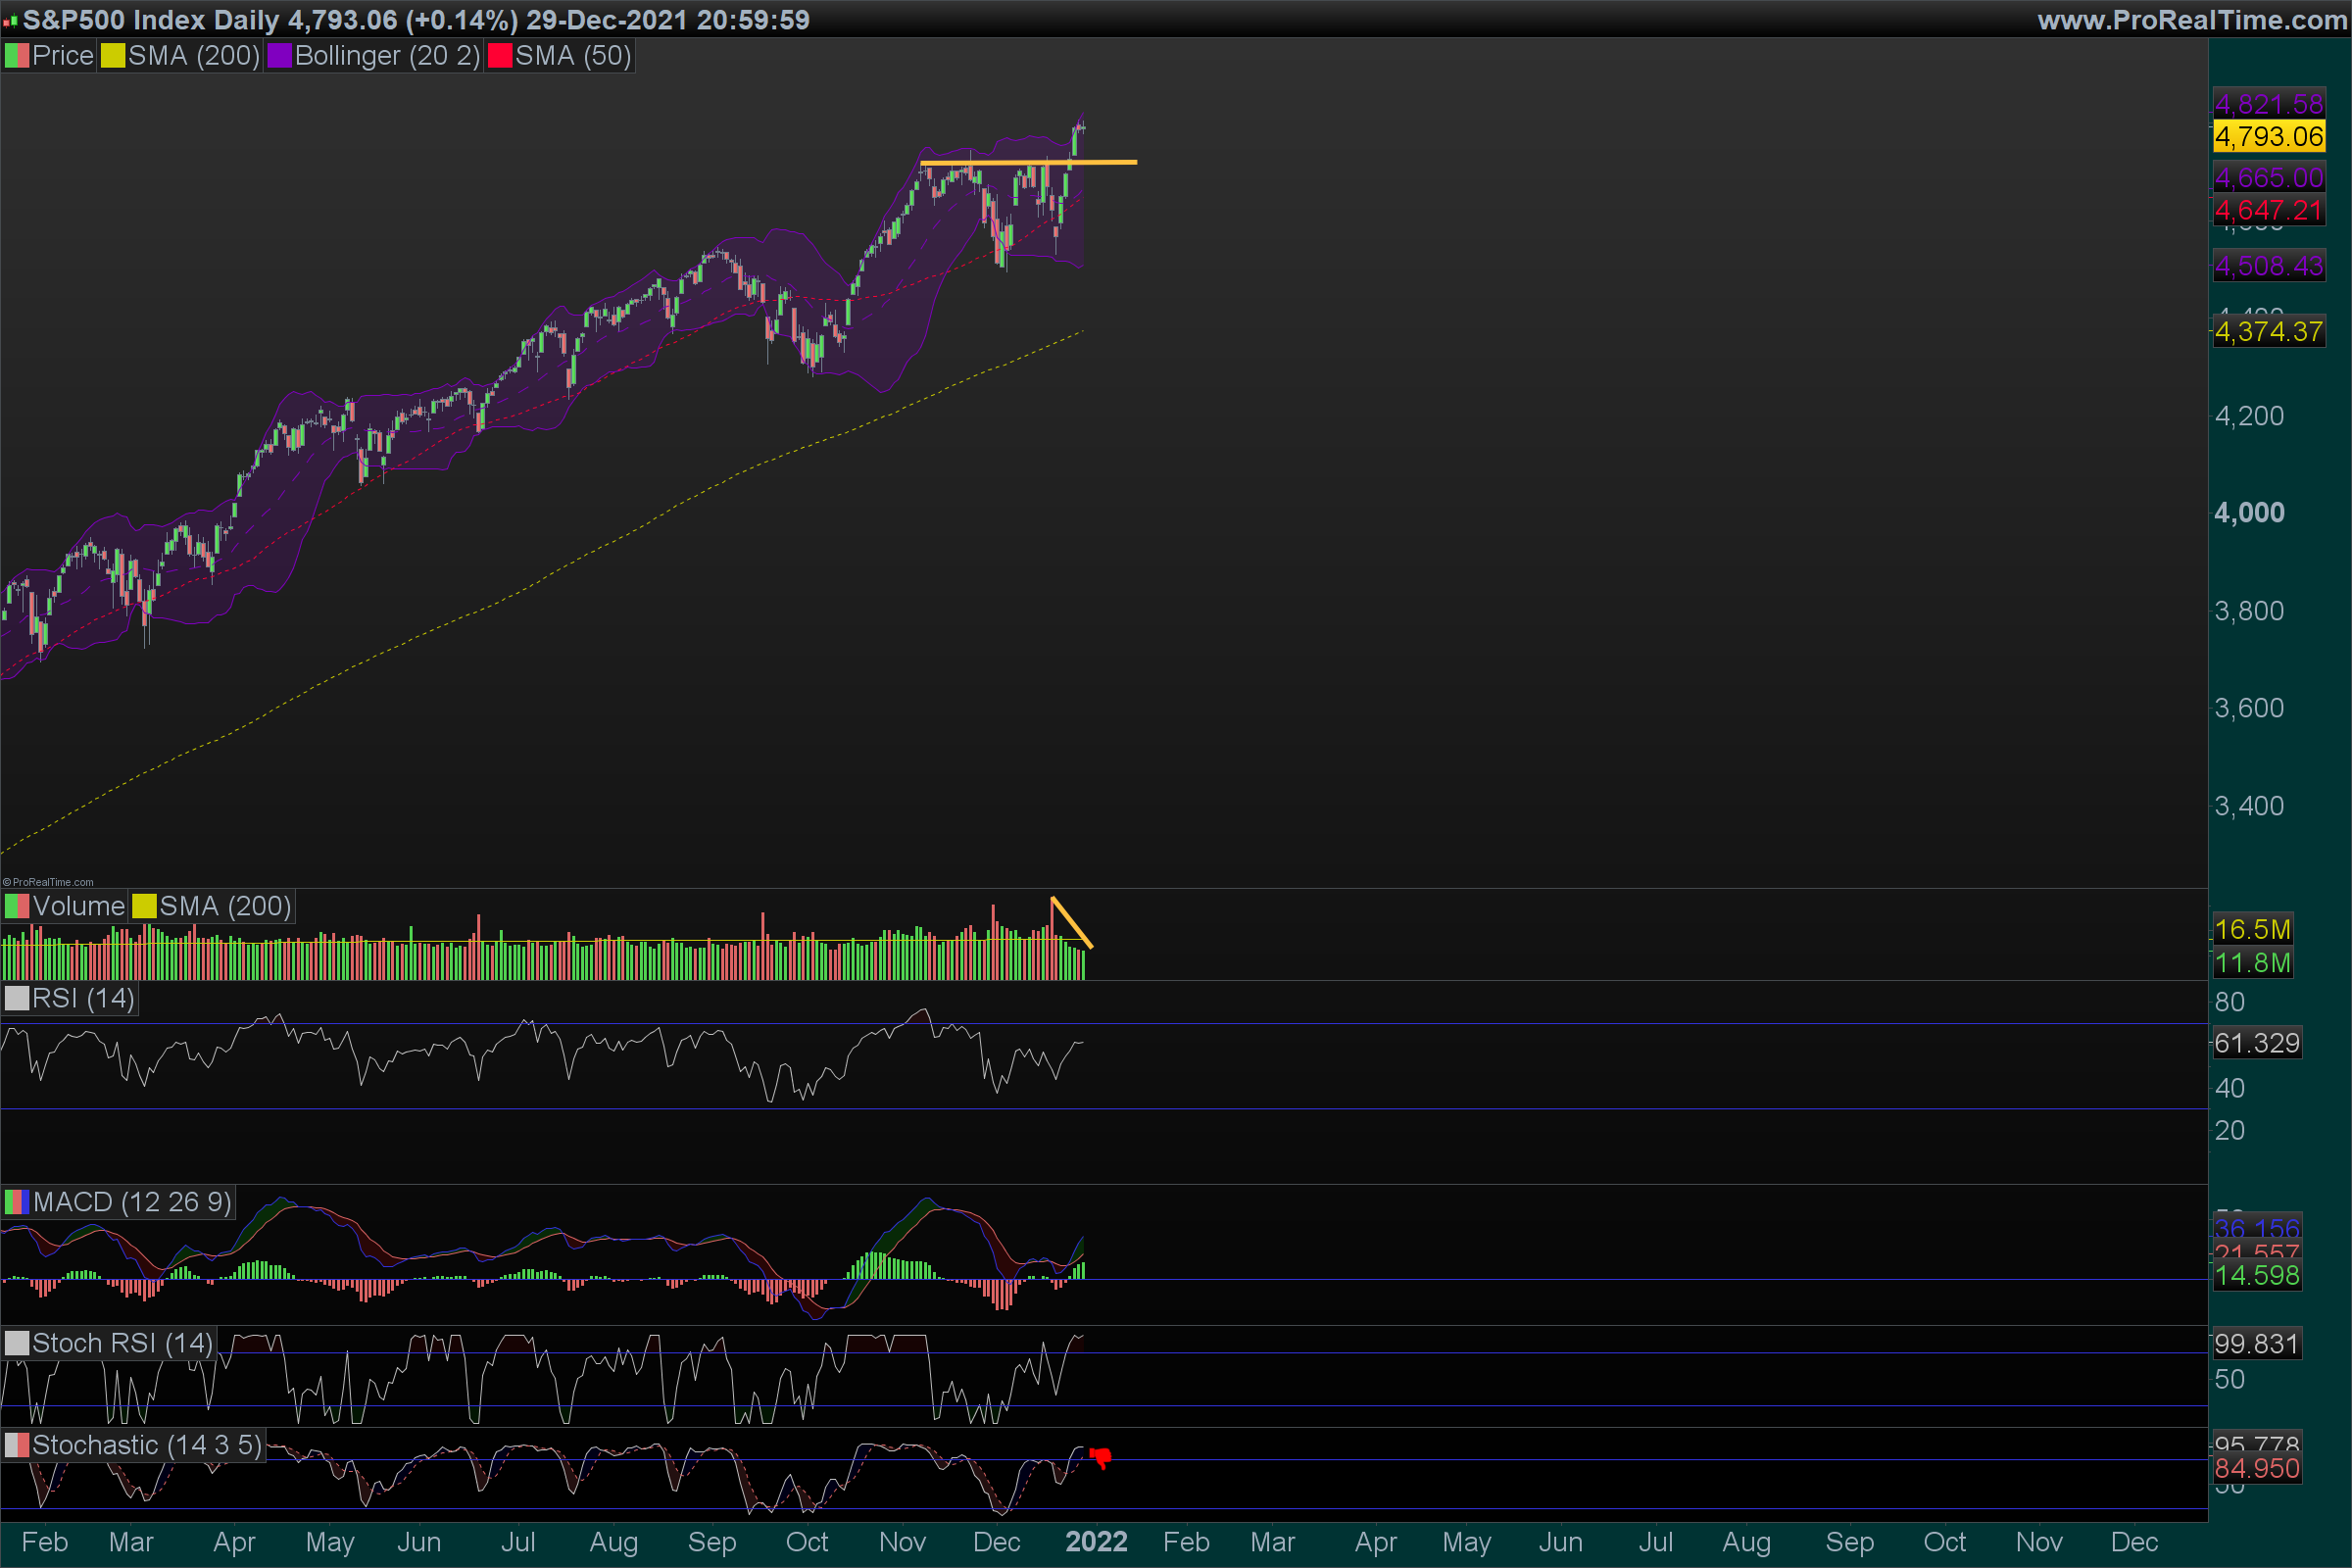The height and width of the screenshot is (1568, 2352).
Task: Click the purple Bollinger (20 2) swatch
Action: pos(279,56)
